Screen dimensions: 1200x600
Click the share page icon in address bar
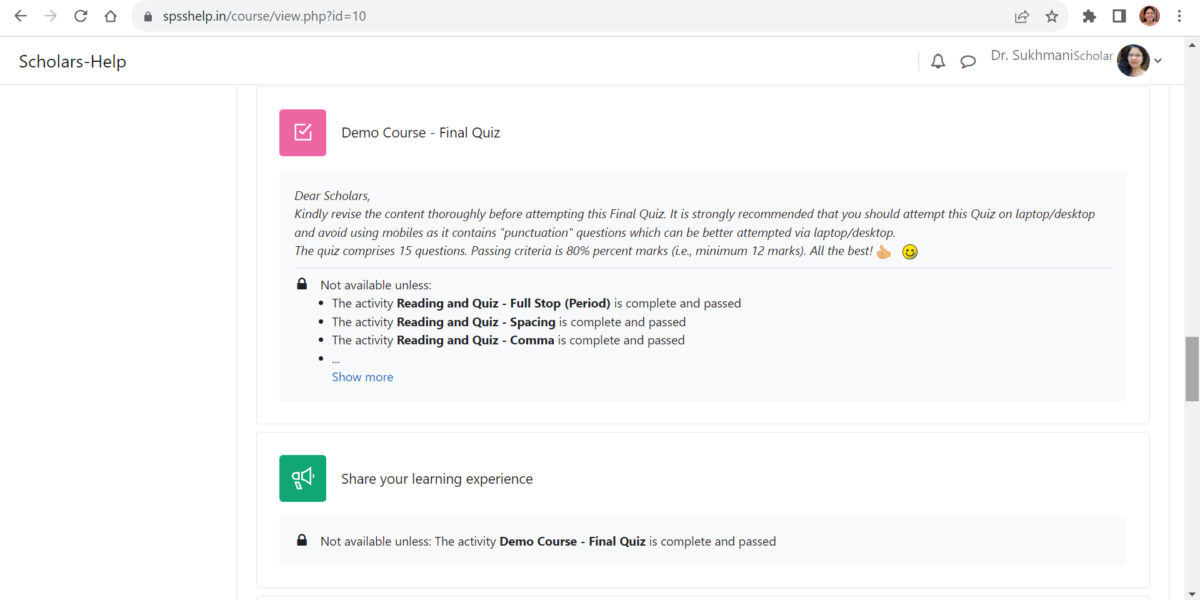tap(1021, 16)
